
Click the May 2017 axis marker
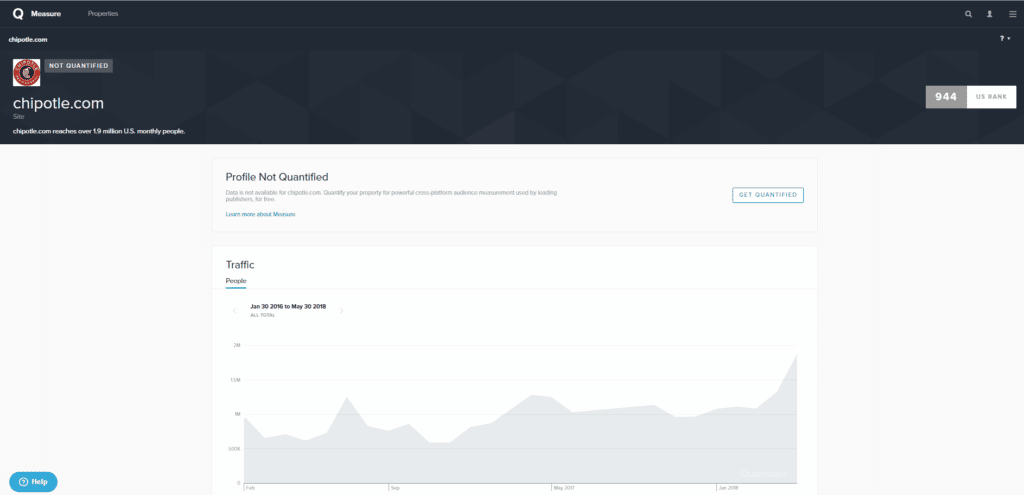click(x=566, y=488)
